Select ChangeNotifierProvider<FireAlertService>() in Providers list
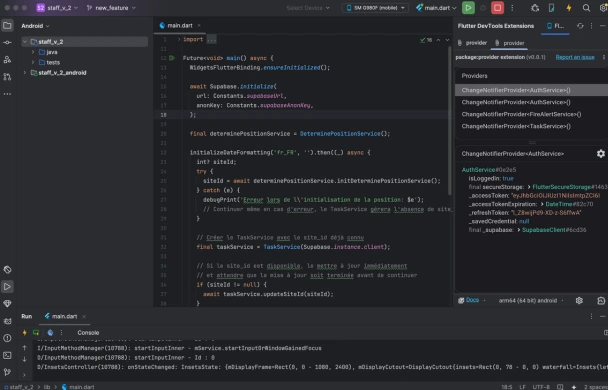The width and height of the screenshot is (608, 390). (x=531, y=114)
